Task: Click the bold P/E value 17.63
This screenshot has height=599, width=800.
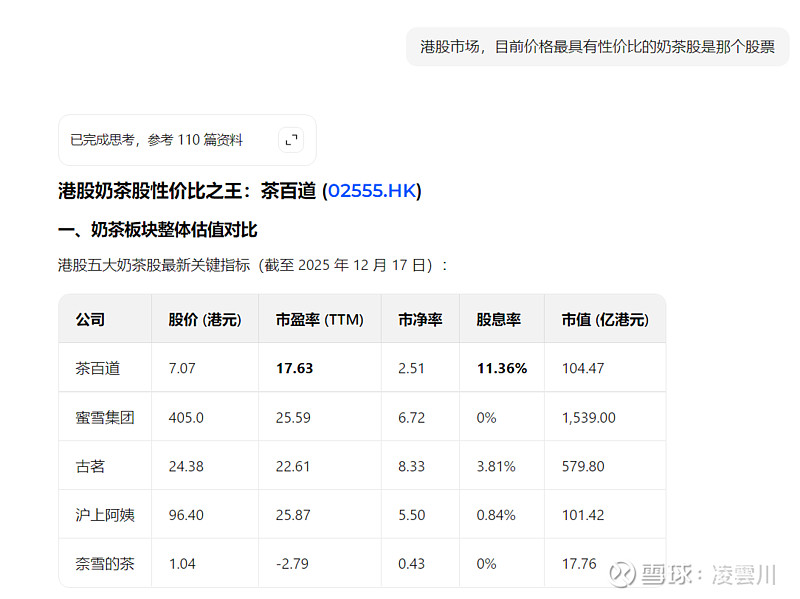Action: tap(294, 368)
